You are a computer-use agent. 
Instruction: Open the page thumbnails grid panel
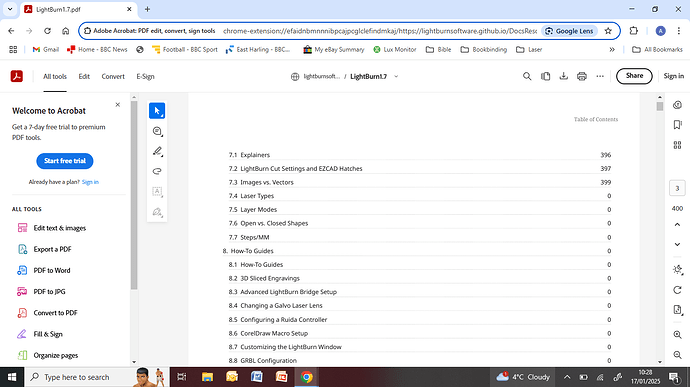[677, 145]
